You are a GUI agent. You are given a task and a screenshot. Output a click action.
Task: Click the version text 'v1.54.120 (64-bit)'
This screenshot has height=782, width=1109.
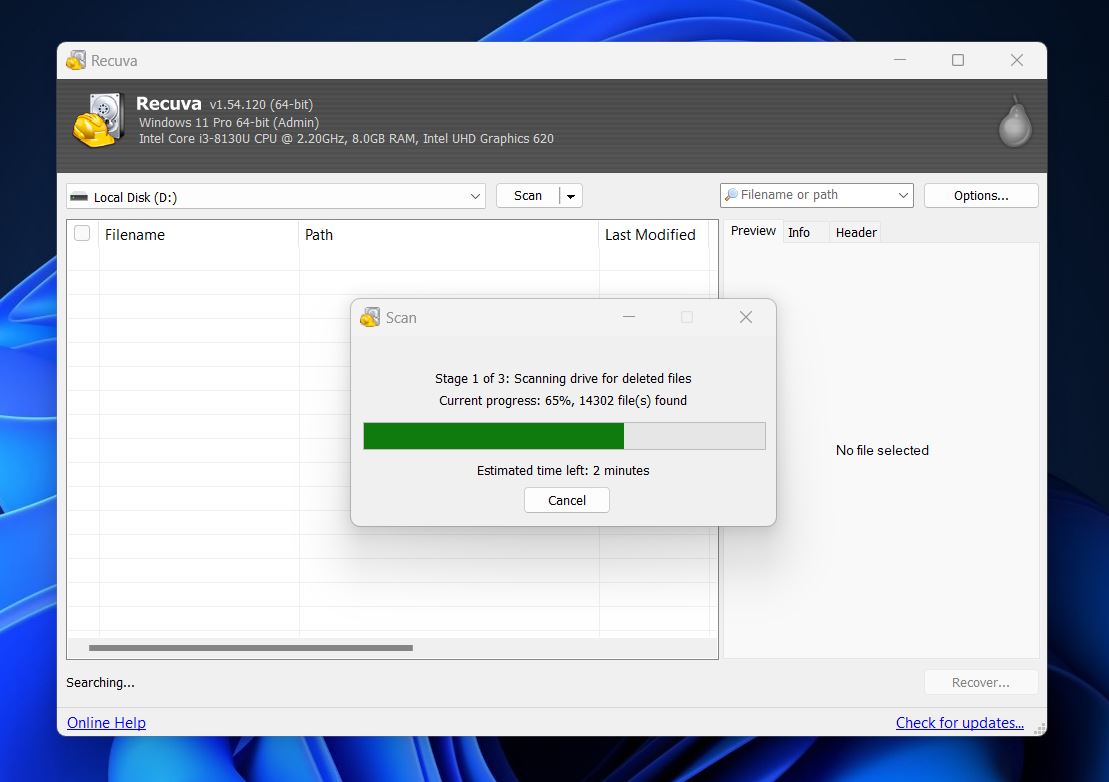[261, 105]
